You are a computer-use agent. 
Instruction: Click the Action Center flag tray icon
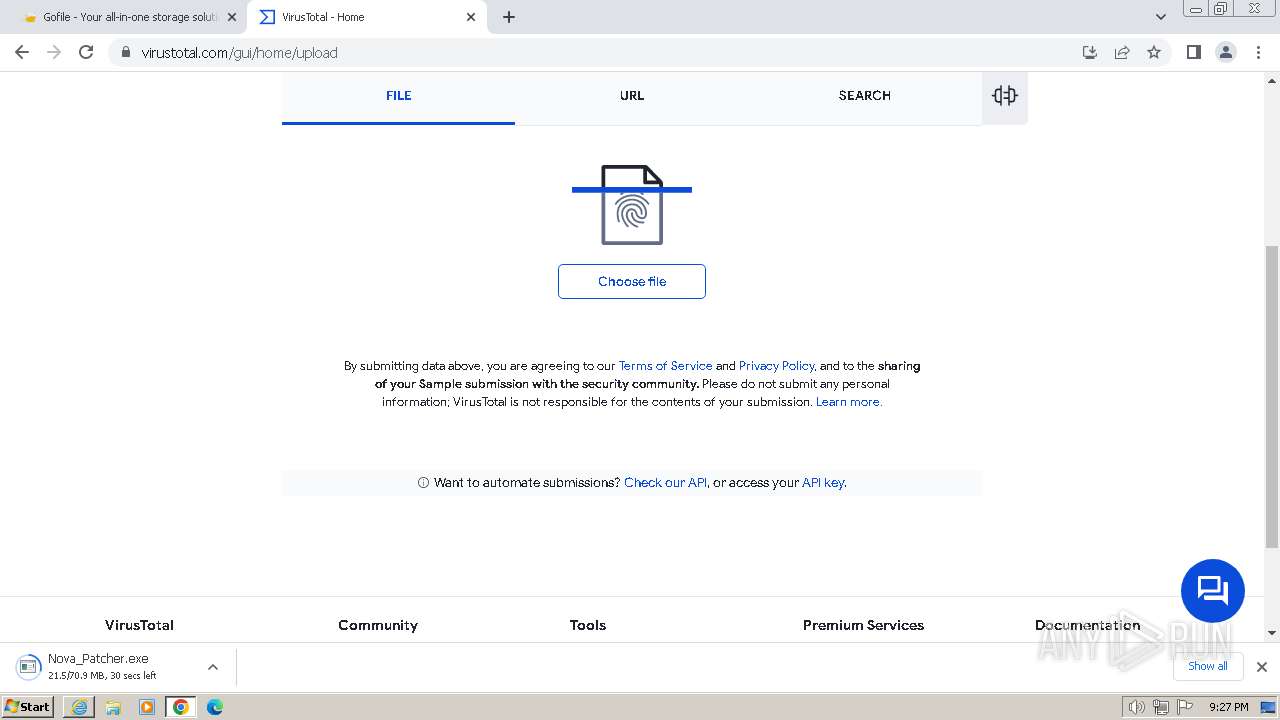point(1185,707)
